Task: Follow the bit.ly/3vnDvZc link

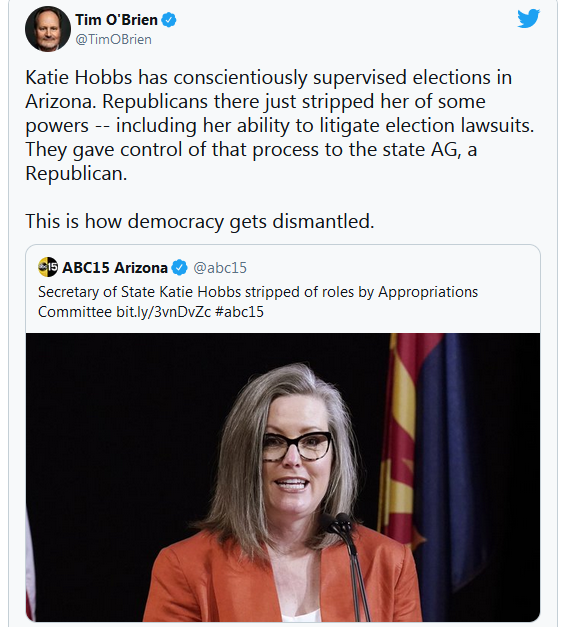Action: (164, 312)
